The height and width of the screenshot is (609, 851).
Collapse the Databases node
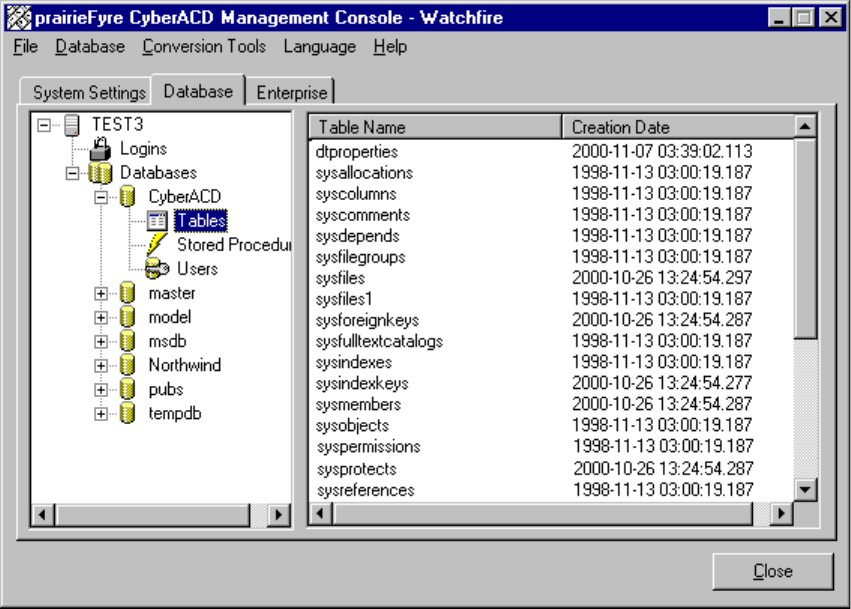point(72,174)
